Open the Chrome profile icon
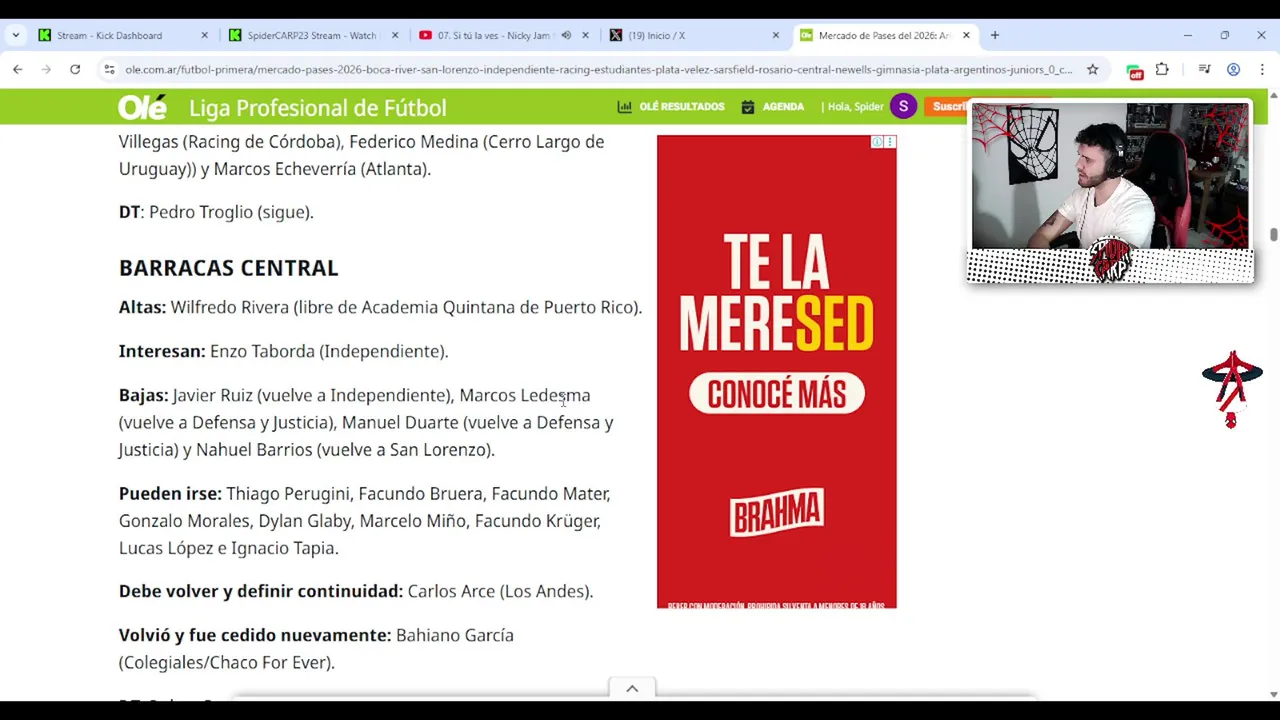This screenshot has width=1280, height=720. 1233,69
